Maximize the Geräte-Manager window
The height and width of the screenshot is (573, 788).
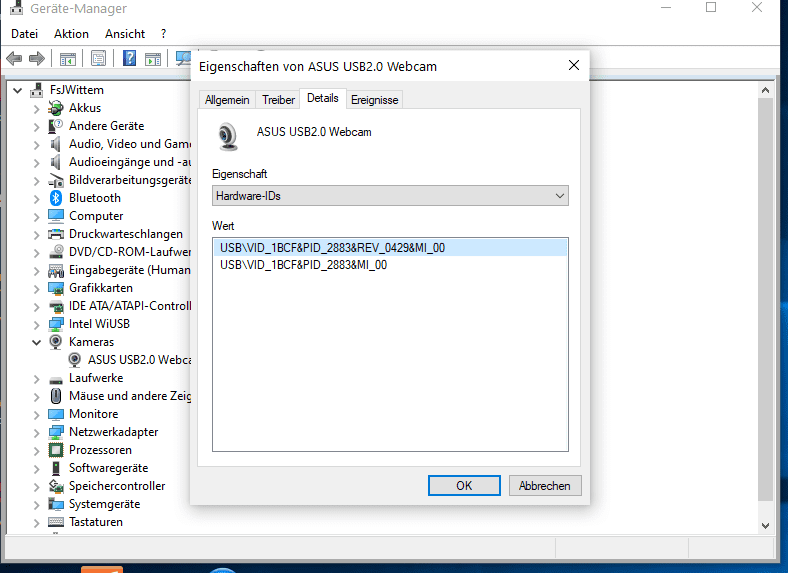tap(711, 8)
